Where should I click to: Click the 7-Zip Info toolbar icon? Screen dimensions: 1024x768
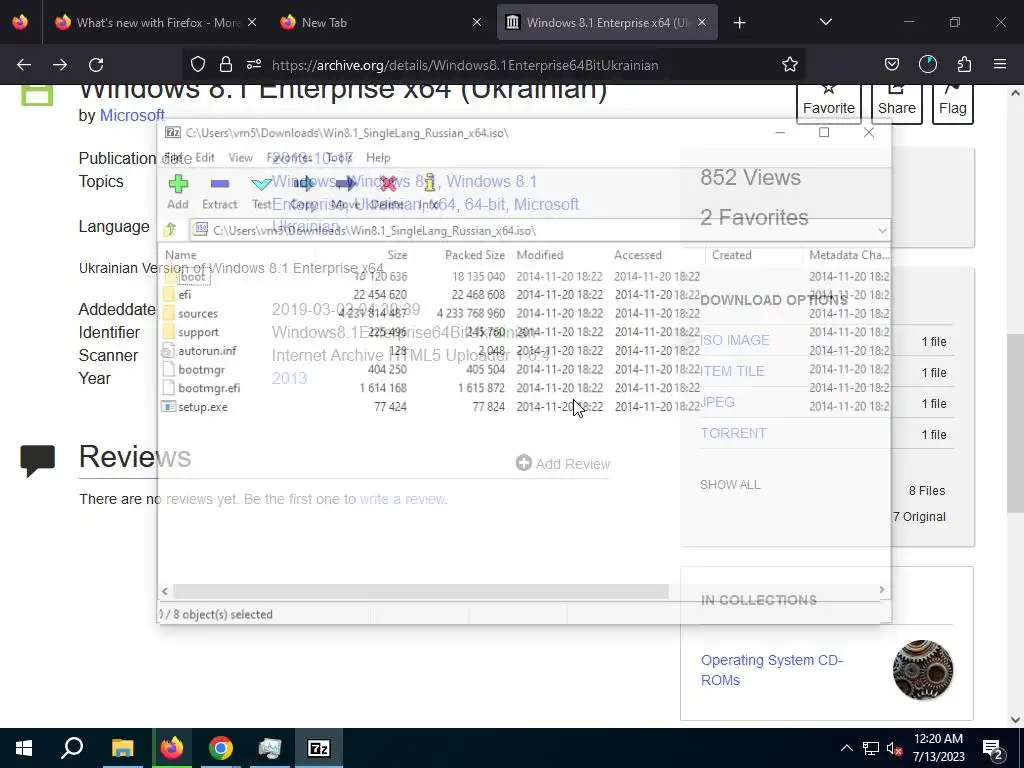tap(429, 184)
